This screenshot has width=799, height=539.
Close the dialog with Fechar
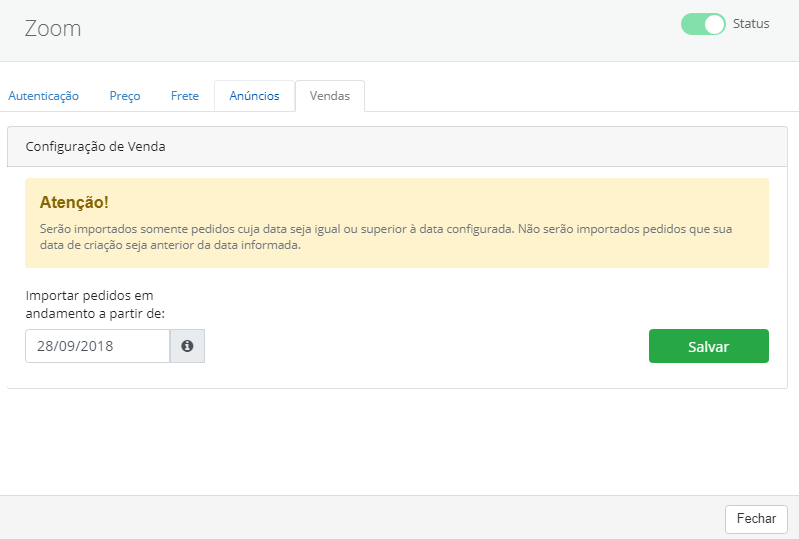756,519
